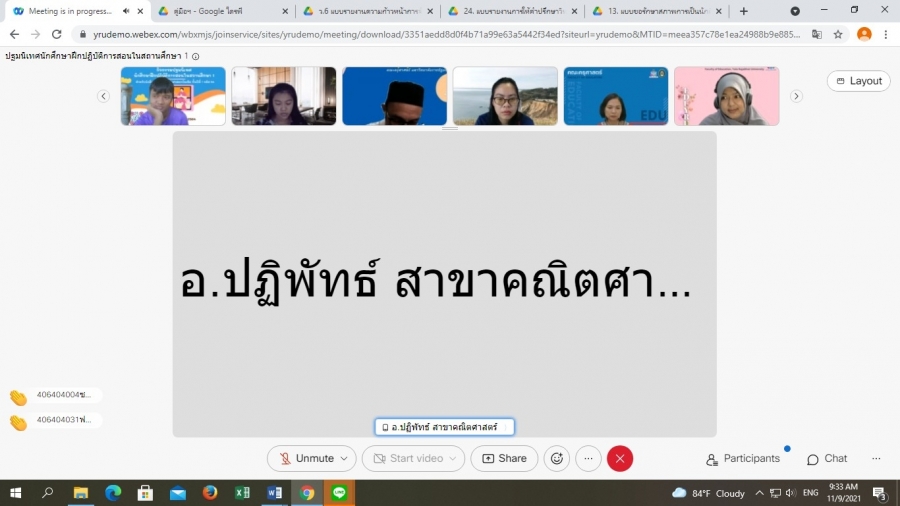Bookmark this page with the star icon

[838, 33]
